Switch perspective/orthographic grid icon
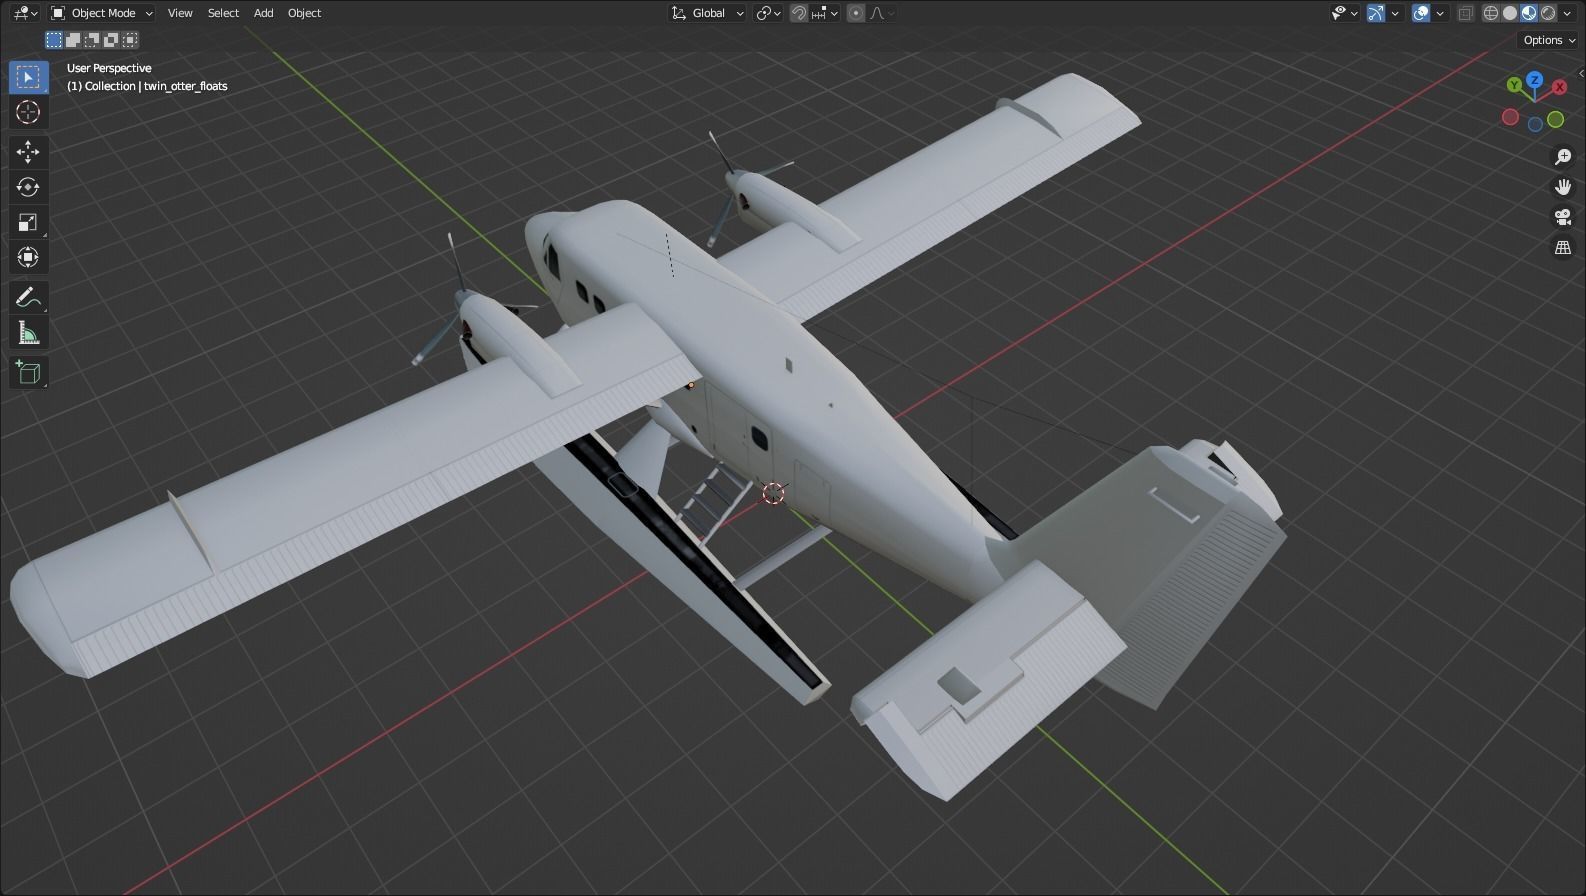 (1563, 247)
